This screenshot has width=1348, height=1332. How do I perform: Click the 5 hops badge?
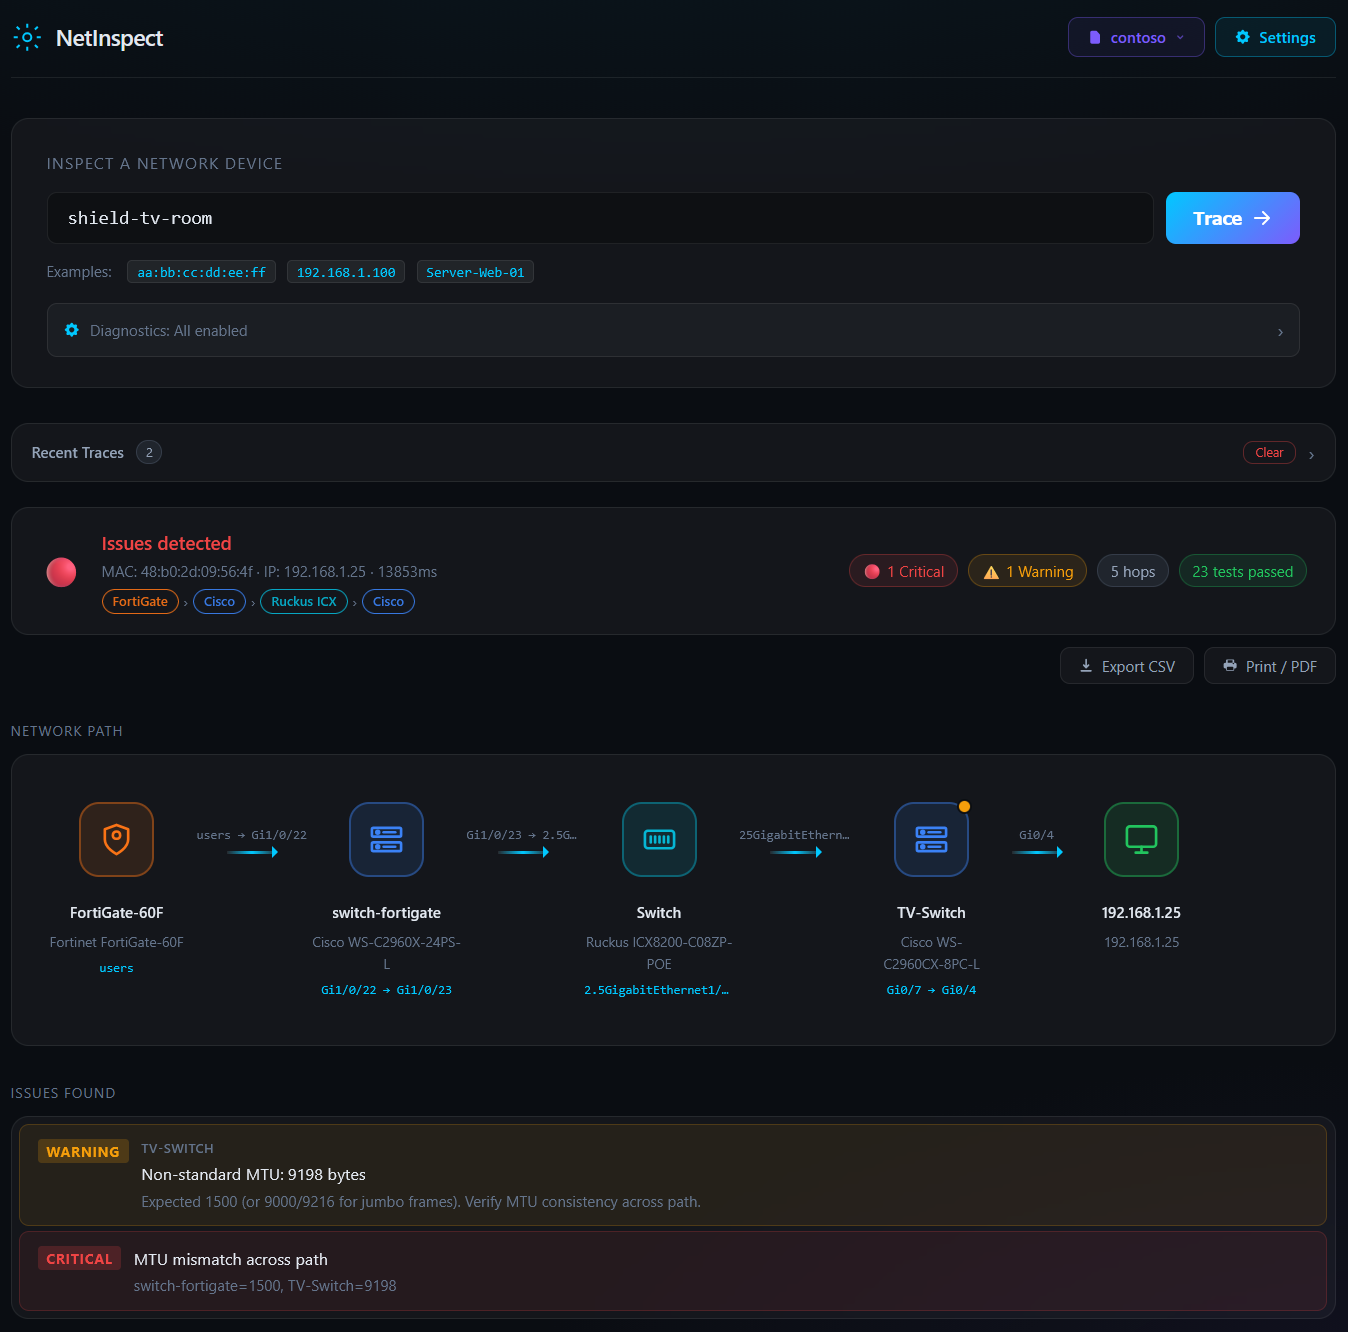click(x=1133, y=571)
